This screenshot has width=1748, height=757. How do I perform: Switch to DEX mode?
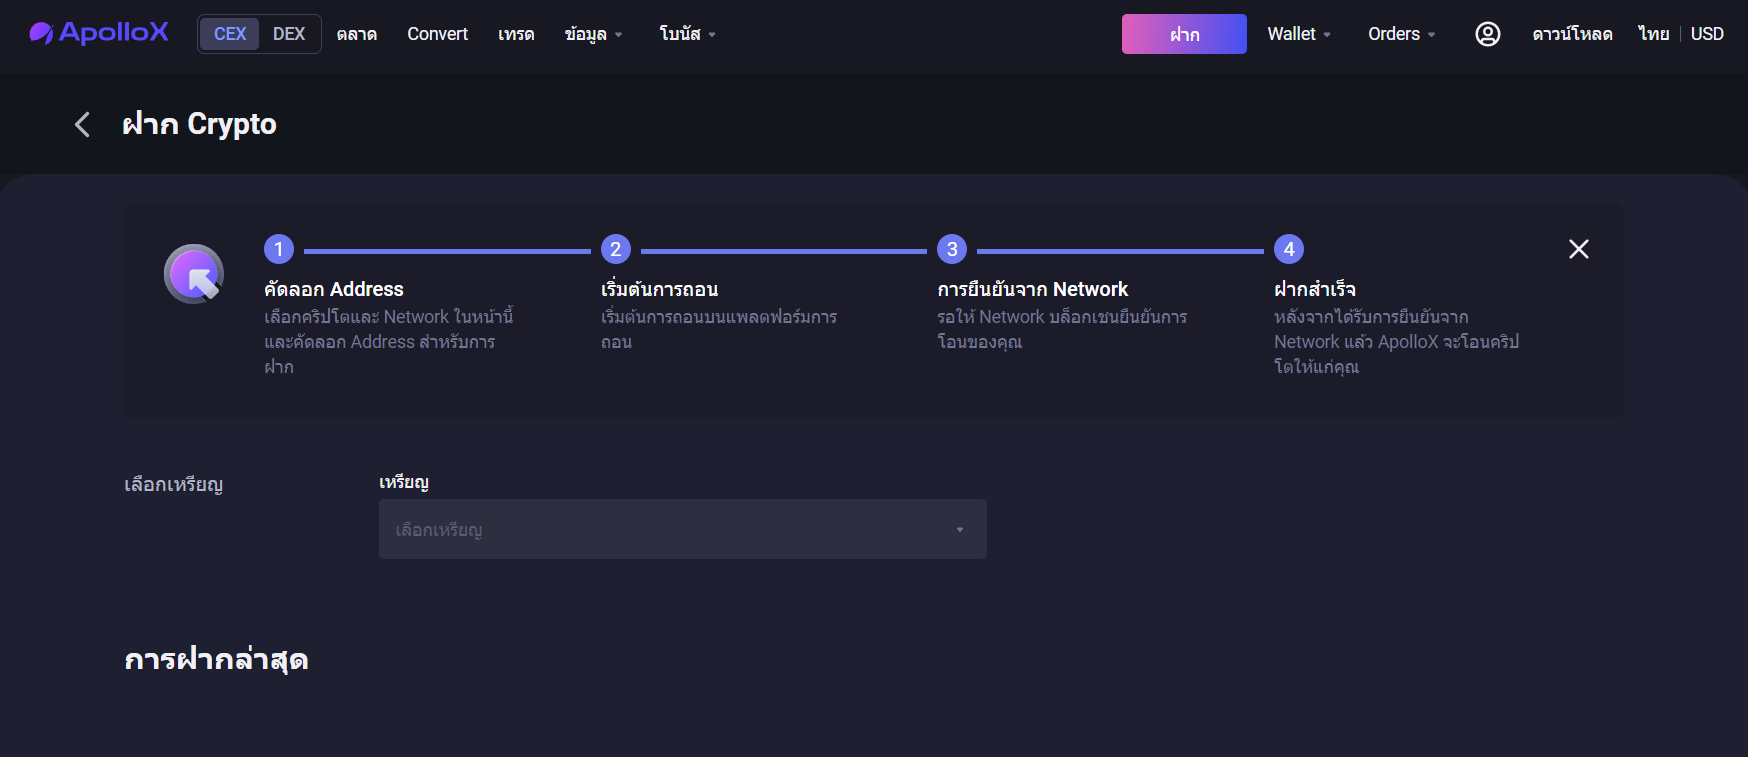pyautogui.click(x=289, y=34)
